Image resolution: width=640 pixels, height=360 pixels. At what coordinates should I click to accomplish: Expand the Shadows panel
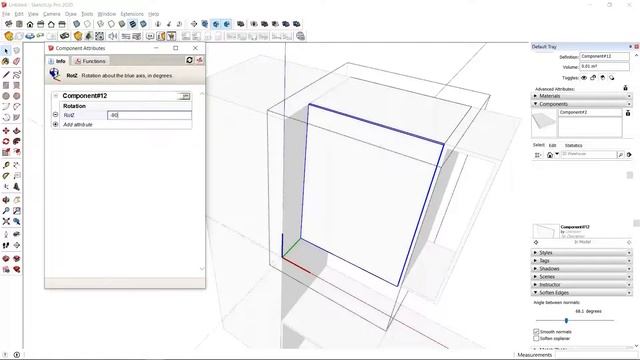tap(582, 269)
